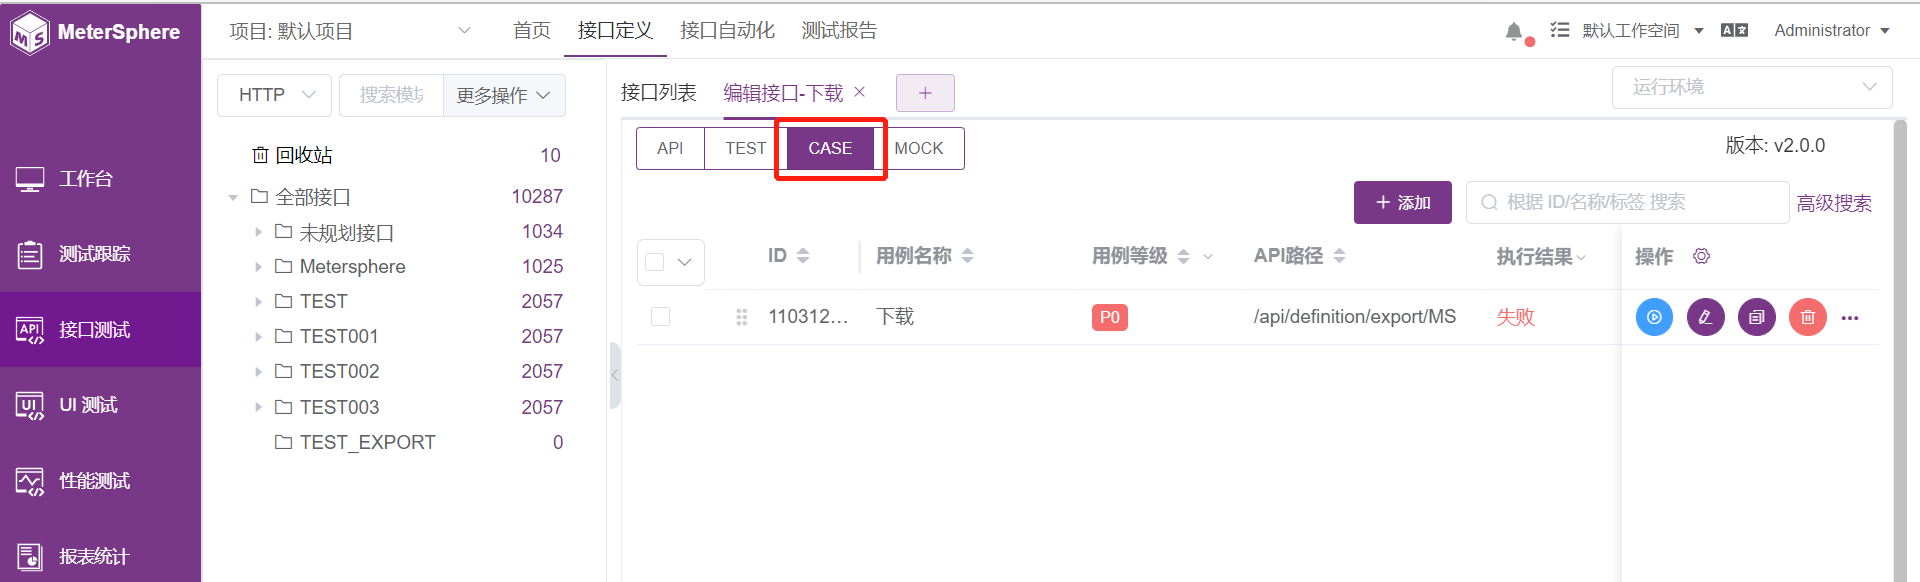Screen dimensions: 1920x582
Task: Edit the 下载 case with pencil icon
Action: click(x=1705, y=317)
